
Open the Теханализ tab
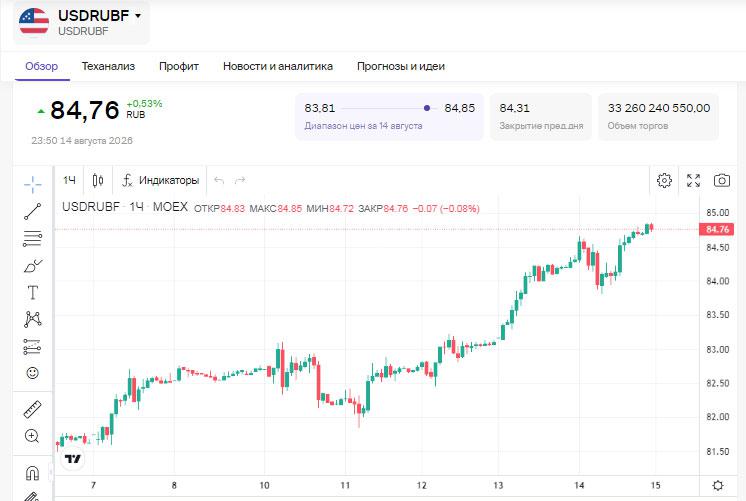pos(108,66)
